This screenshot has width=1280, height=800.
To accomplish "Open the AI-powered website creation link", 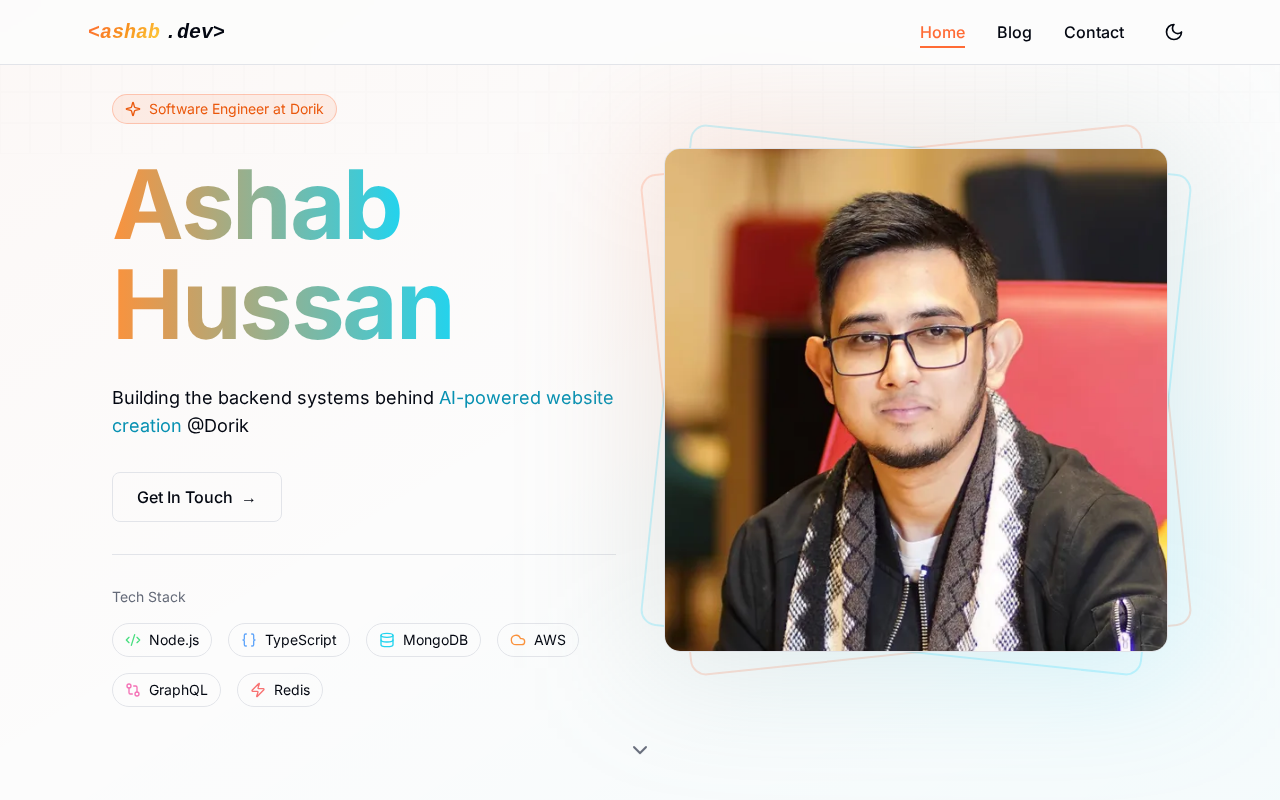I will pyautogui.click(x=363, y=411).
